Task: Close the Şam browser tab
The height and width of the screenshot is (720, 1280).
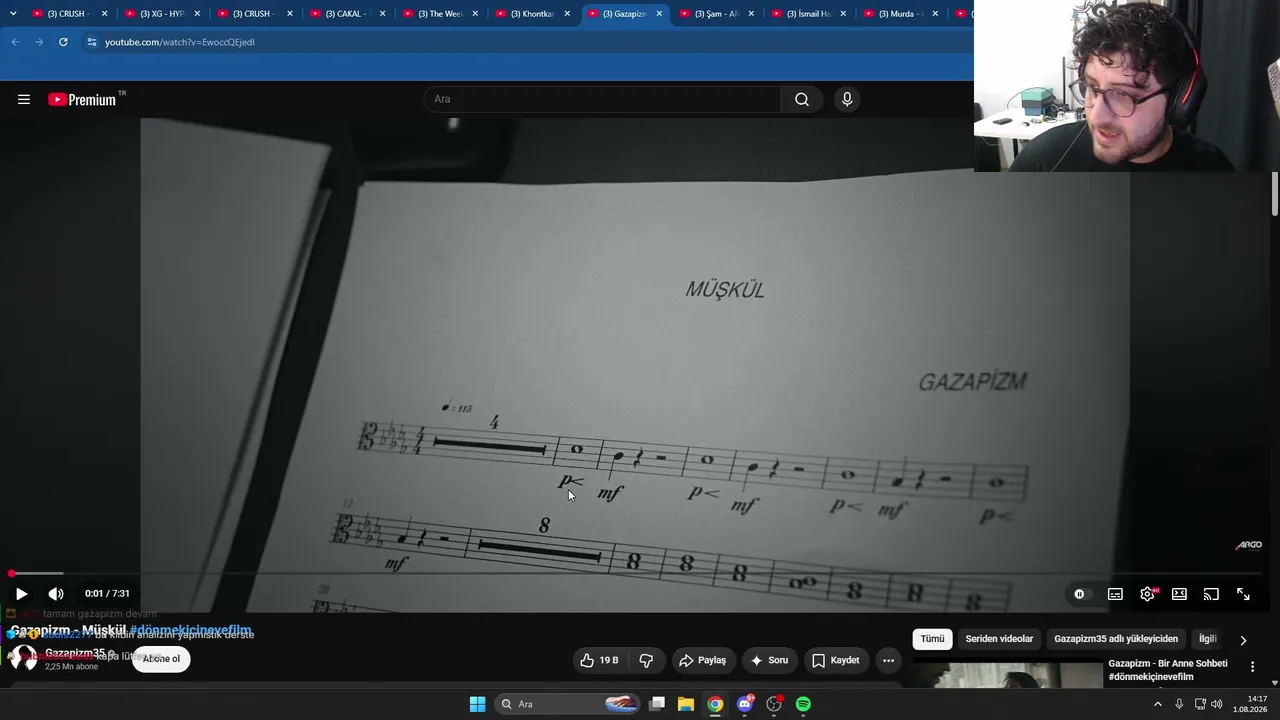Action: point(751,14)
